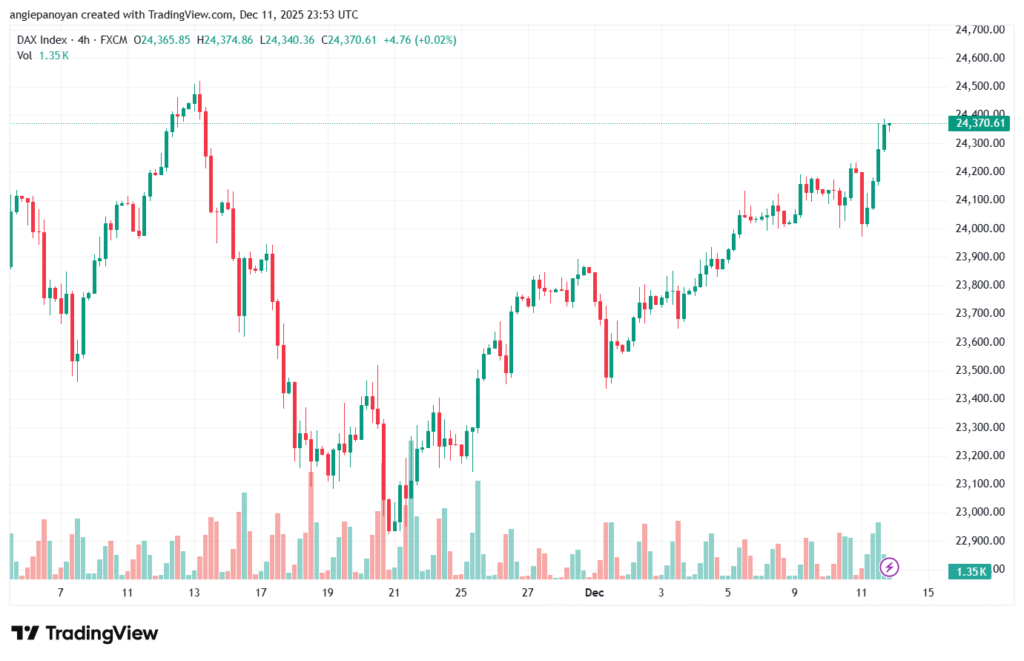Select the Dec label on the time axis

click(x=595, y=593)
